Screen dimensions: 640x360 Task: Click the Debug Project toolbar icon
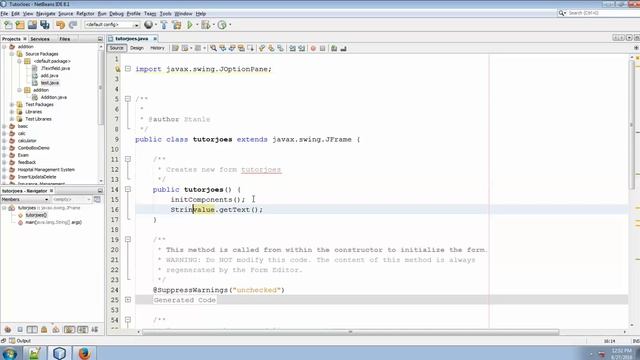[x=206, y=25]
